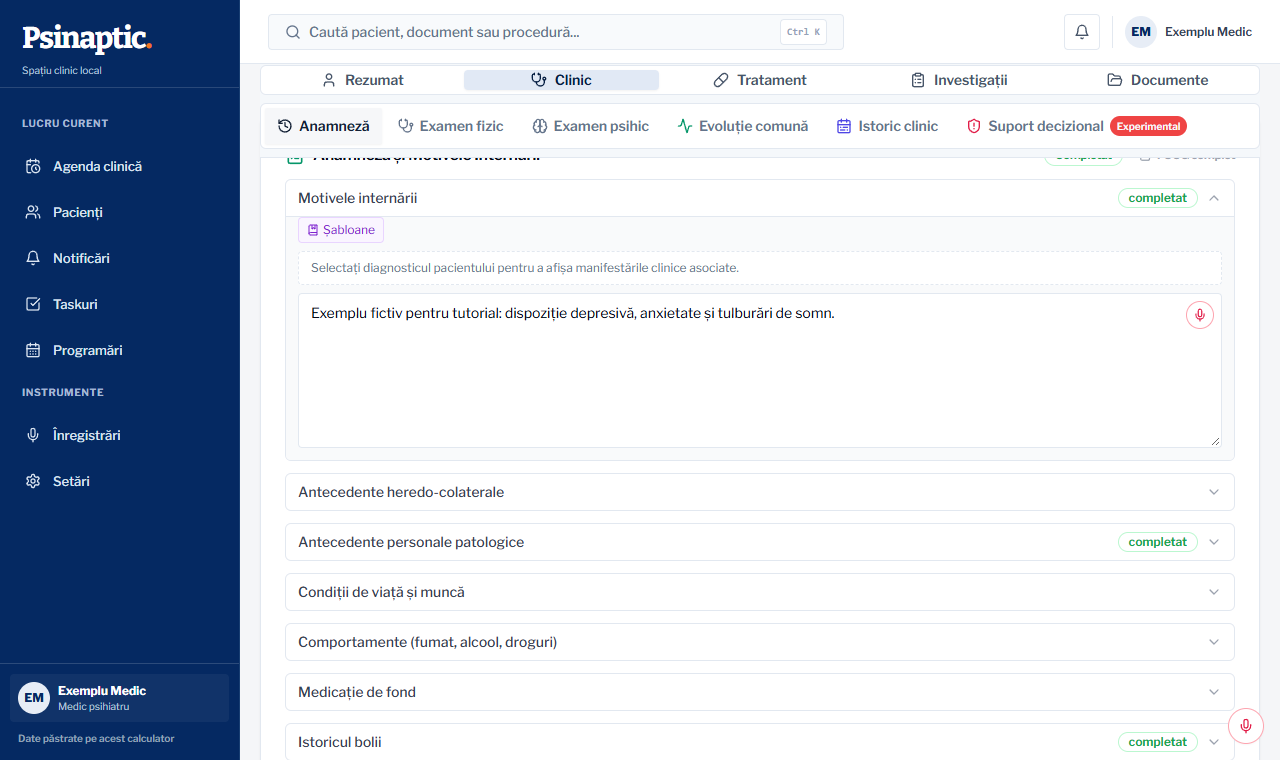Image resolution: width=1280 pixels, height=760 pixels.
Task: Click the shield icon of Suport decizional
Action: (974, 126)
